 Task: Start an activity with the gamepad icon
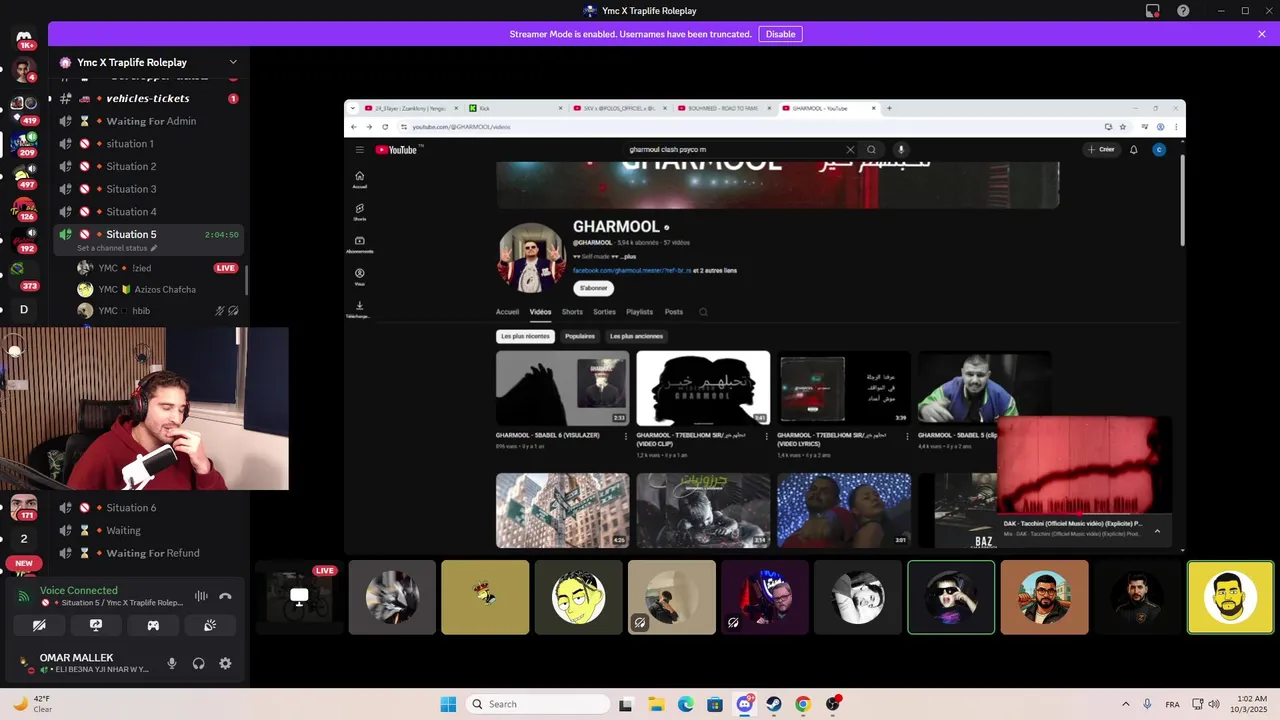pos(153,625)
